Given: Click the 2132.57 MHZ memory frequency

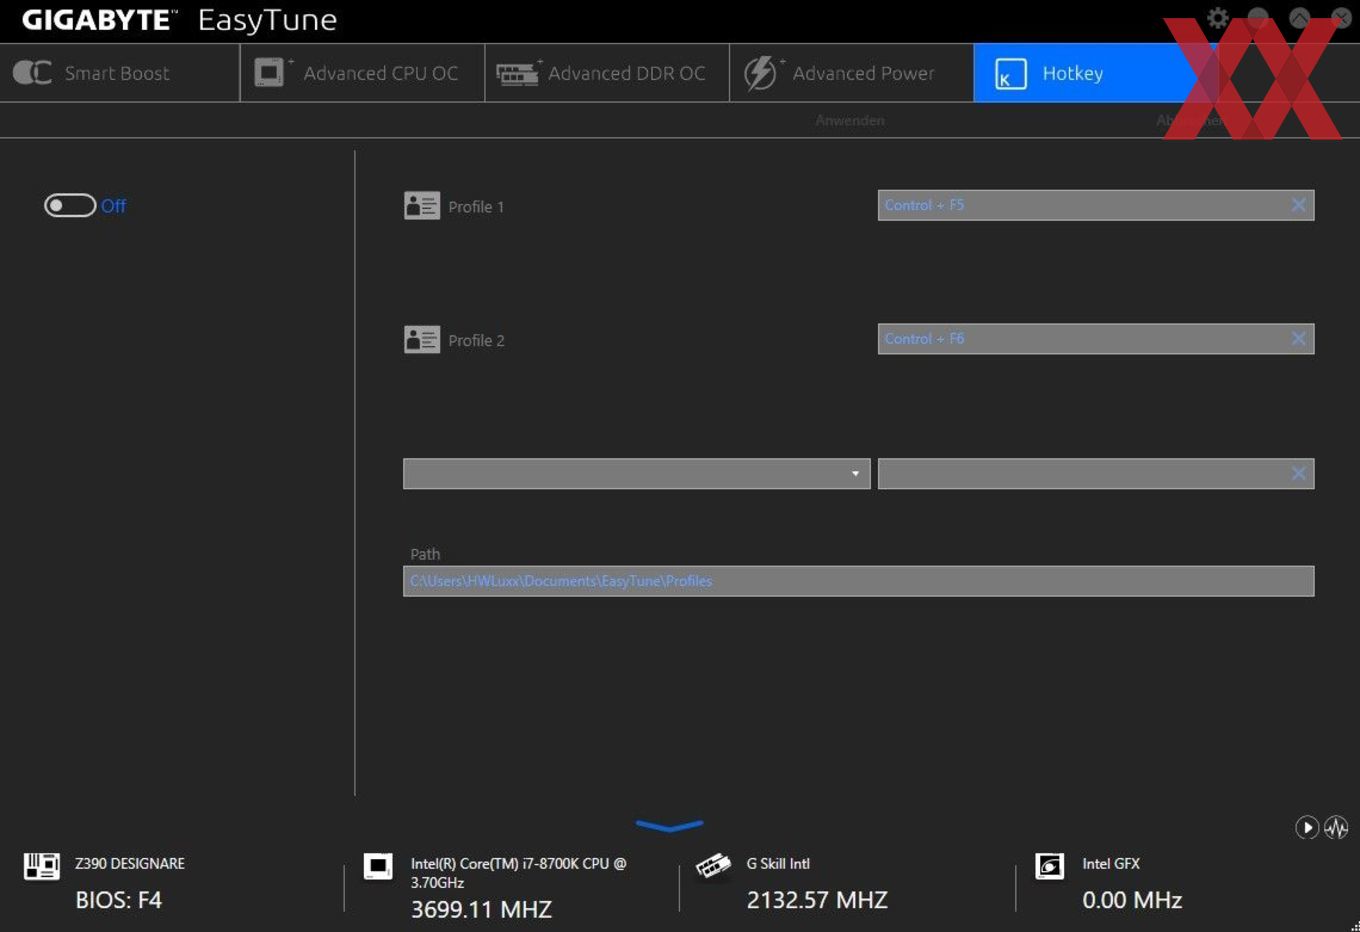Looking at the screenshot, I should 817,900.
